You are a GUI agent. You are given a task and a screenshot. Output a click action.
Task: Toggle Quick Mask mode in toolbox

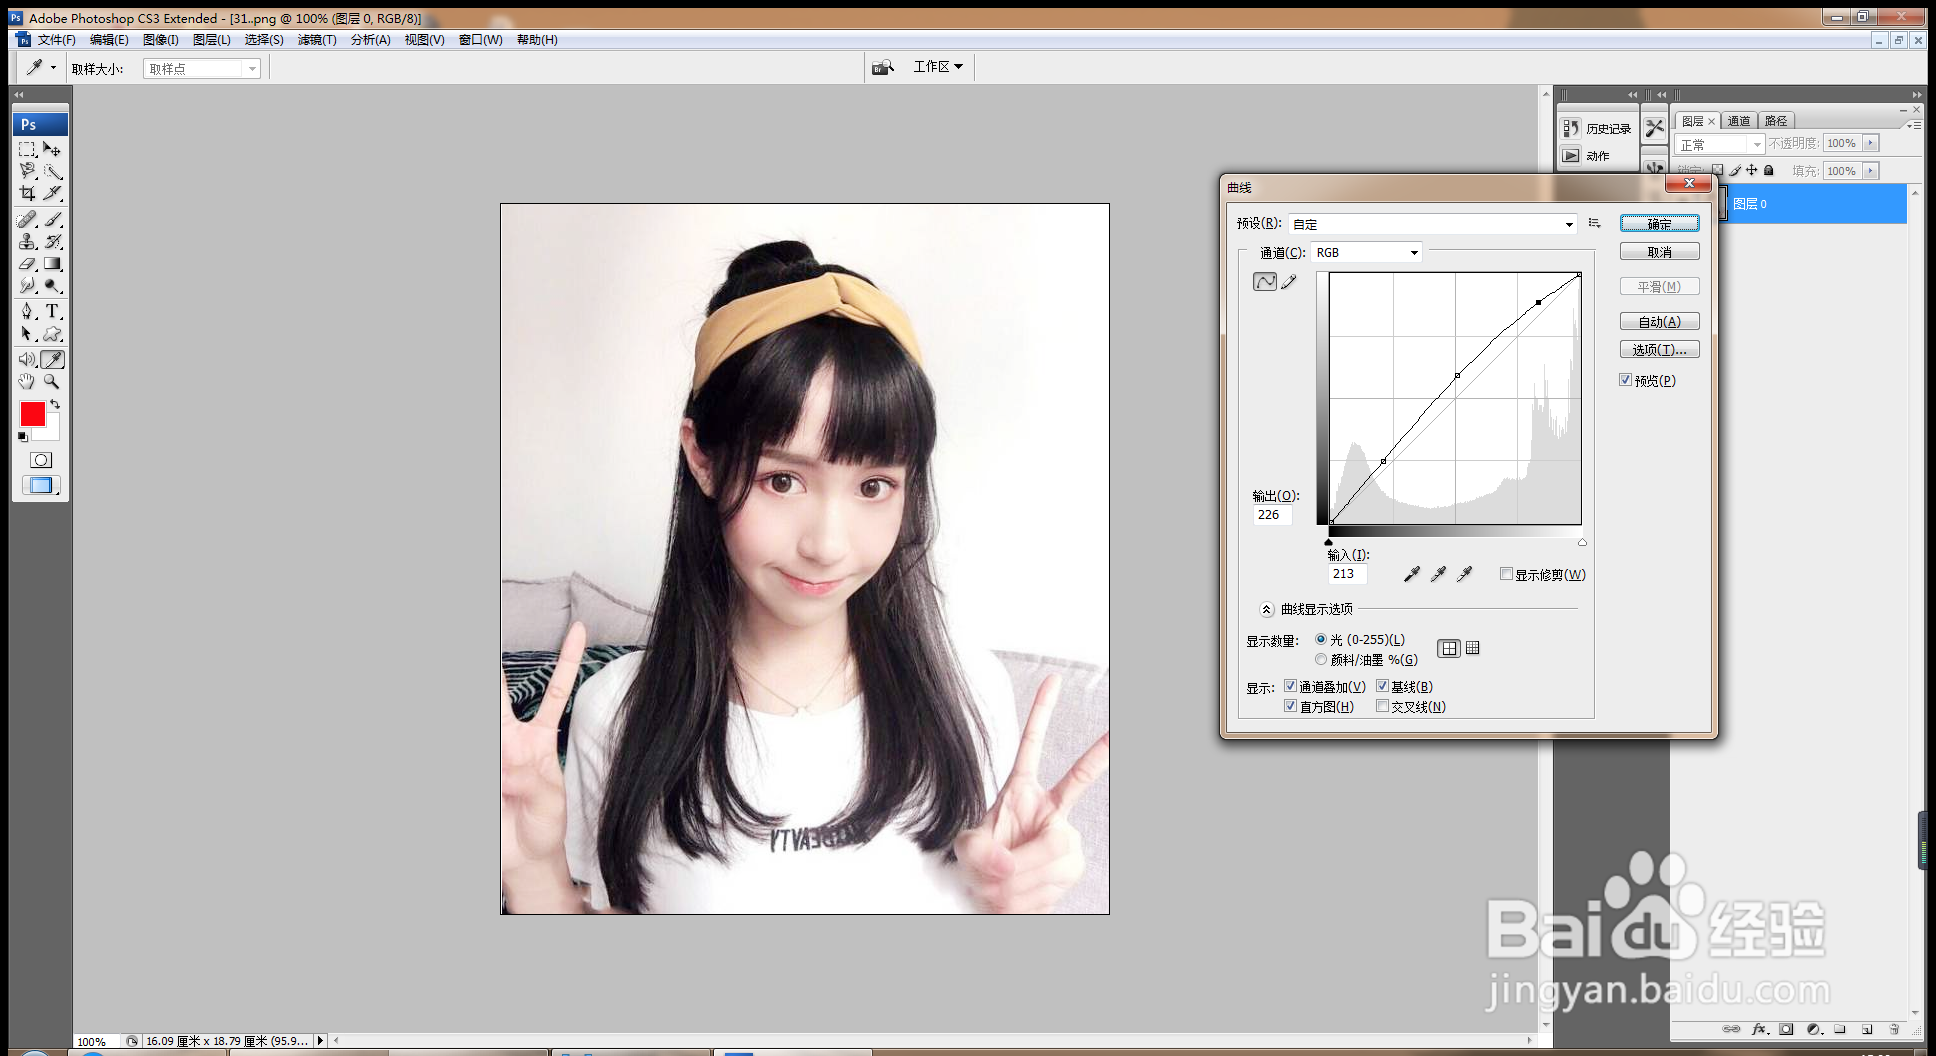[x=41, y=460]
